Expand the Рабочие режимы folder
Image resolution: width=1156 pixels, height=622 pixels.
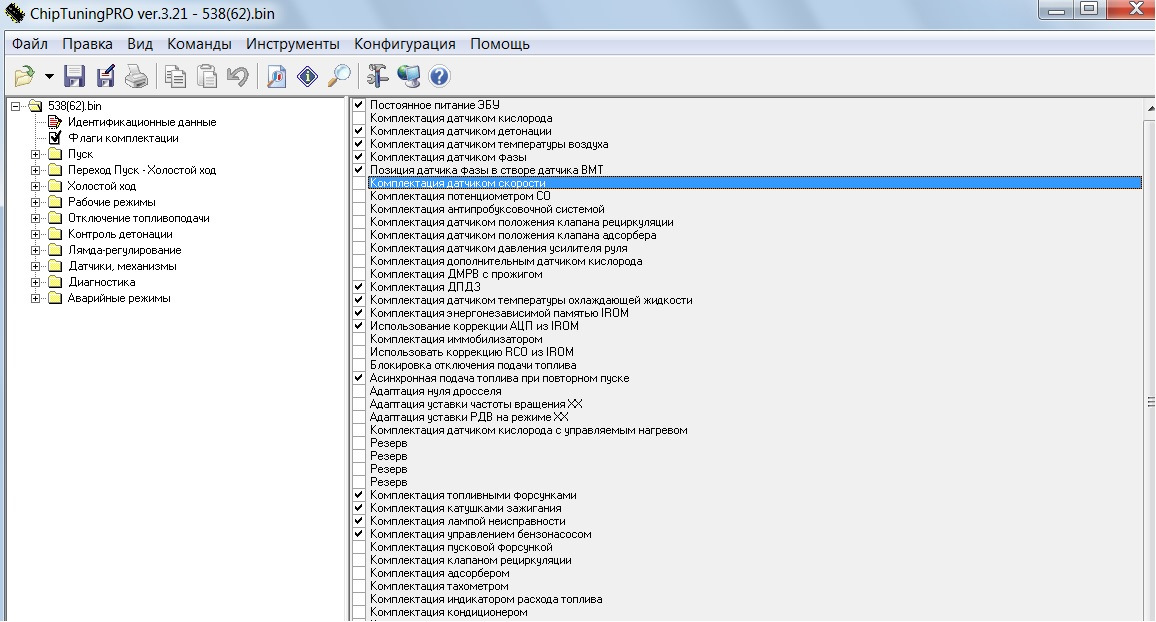click(x=35, y=202)
